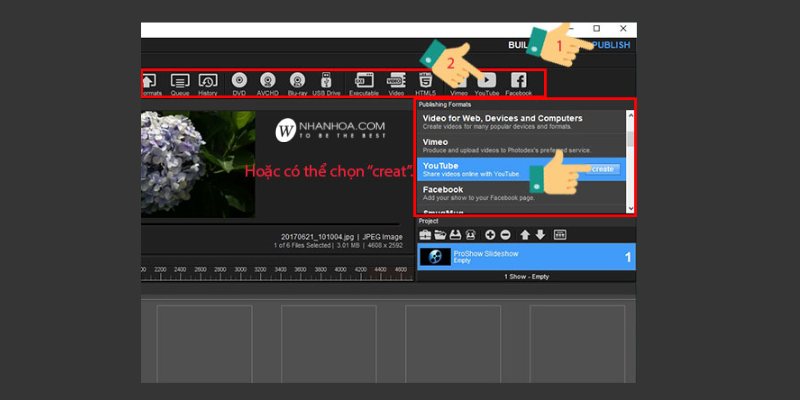800x400 pixels.
Task: Click the preview progress bar under image
Action: click(x=270, y=223)
